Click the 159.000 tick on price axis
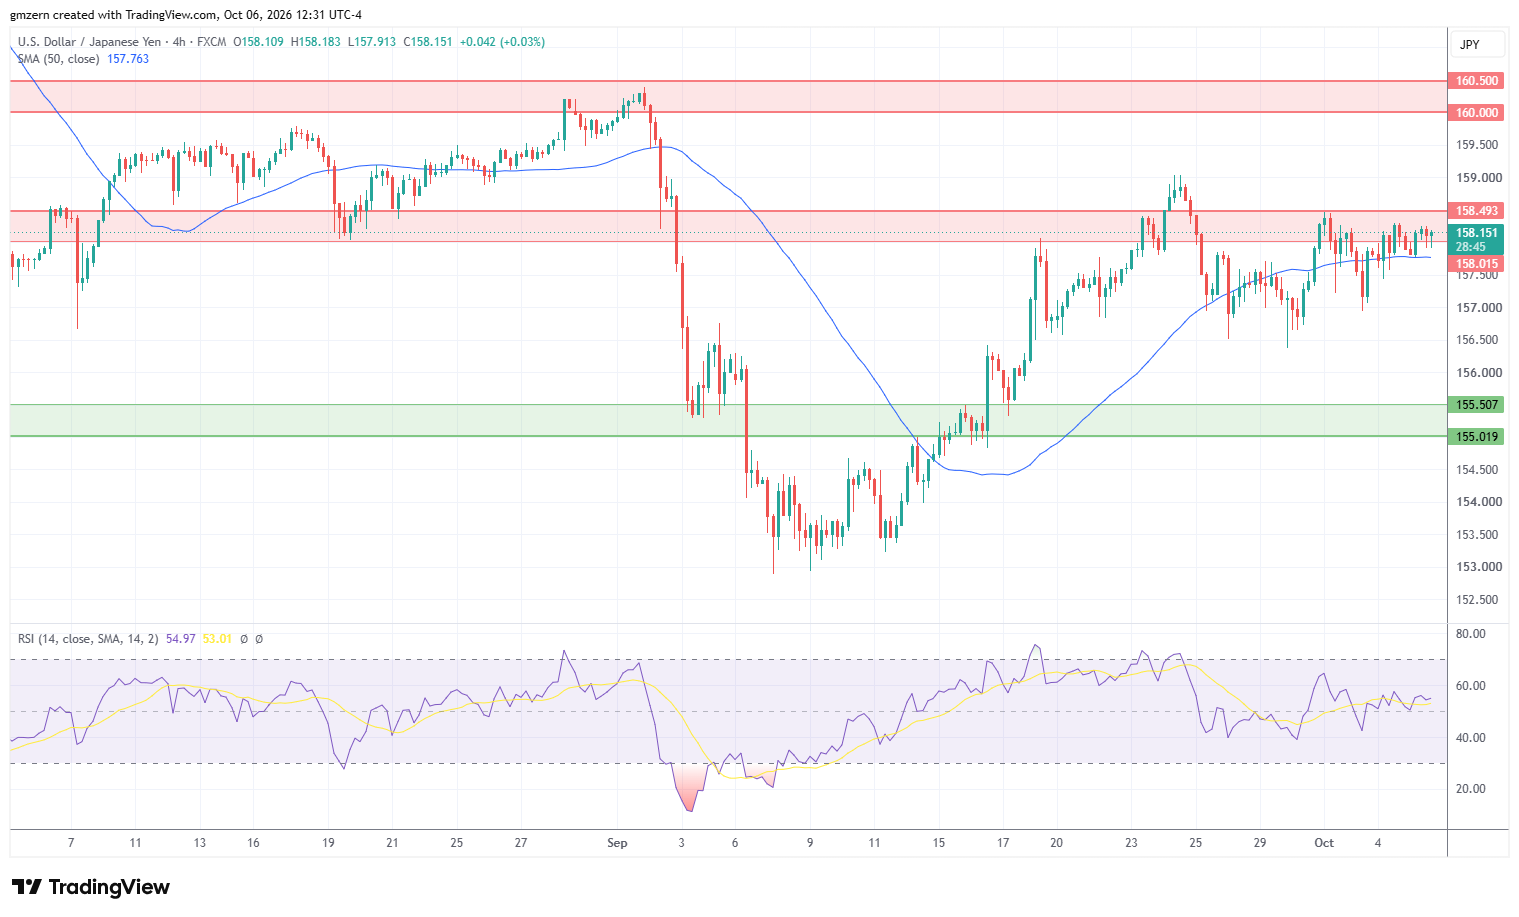 coord(1477,178)
